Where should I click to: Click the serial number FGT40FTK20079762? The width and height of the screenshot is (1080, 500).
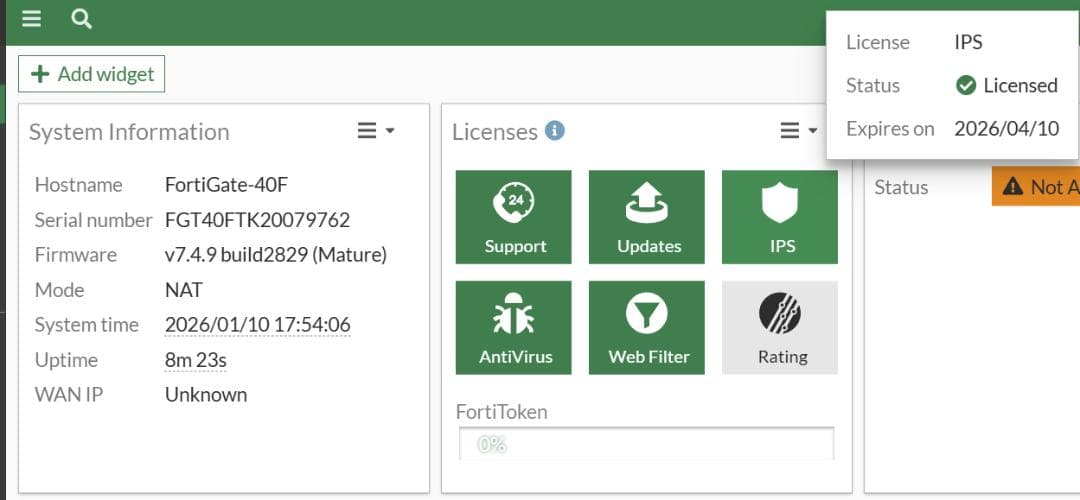[257, 220]
